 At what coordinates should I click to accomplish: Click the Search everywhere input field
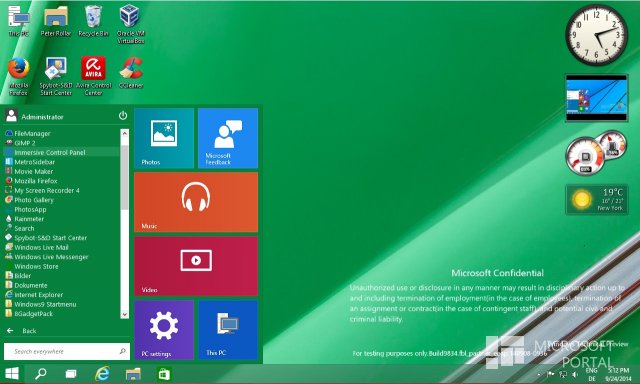coord(67,351)
